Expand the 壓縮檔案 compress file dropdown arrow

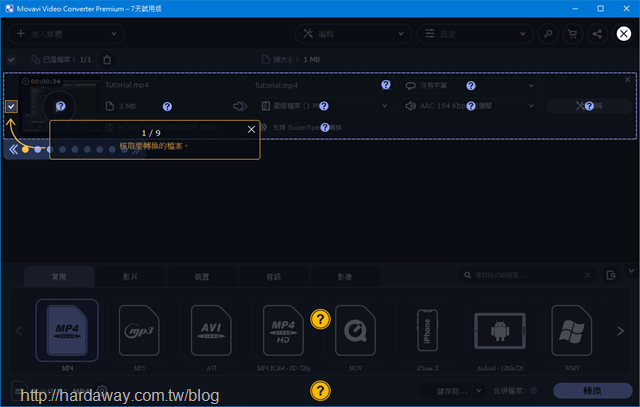coord(384,106)
